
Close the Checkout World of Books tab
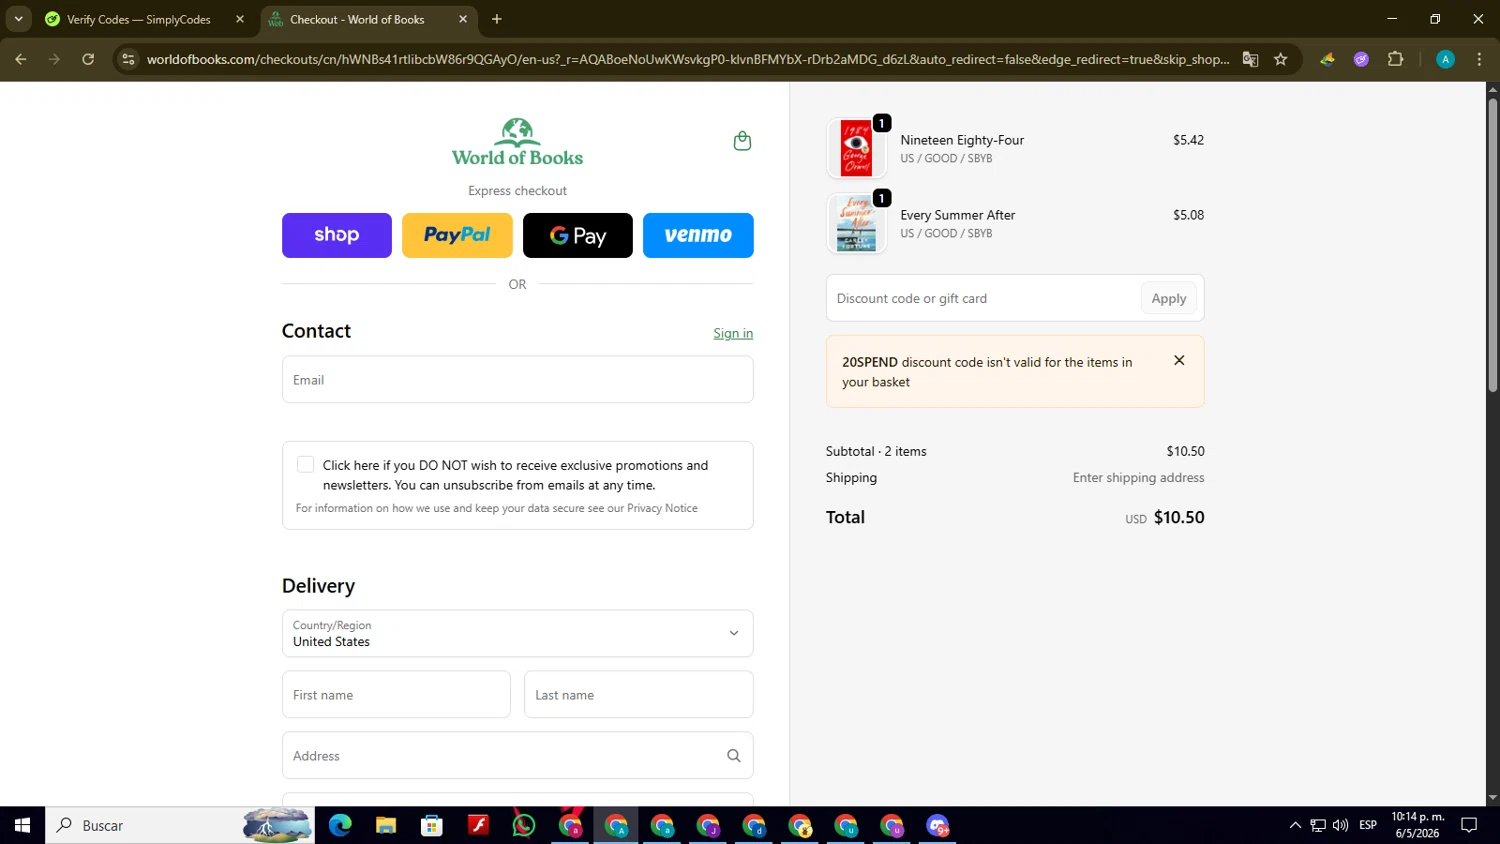tap(463, 19)
